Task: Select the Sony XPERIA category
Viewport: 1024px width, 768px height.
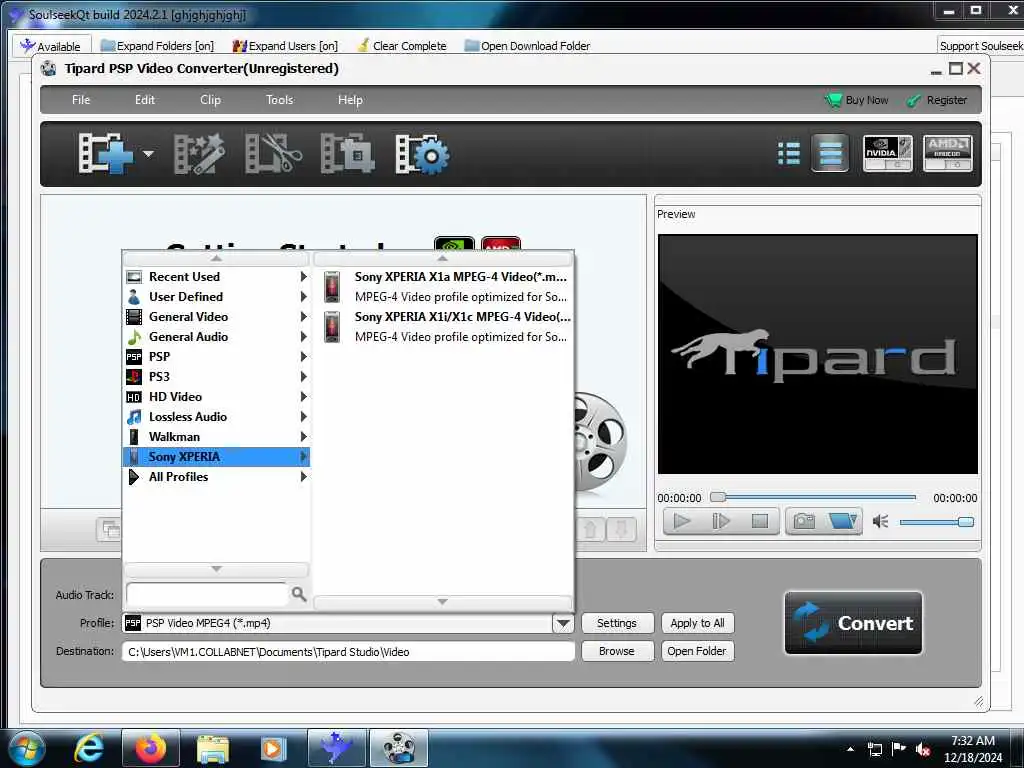Action: [x=216, y=457]
